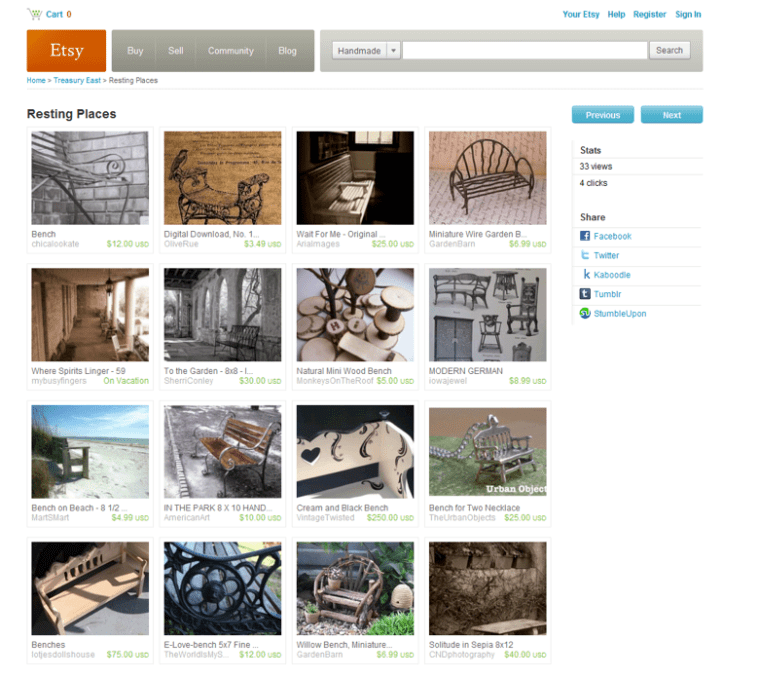Click the Facebook share icon
Viewport: 759px width, 677px height.
tap(585, 236)
